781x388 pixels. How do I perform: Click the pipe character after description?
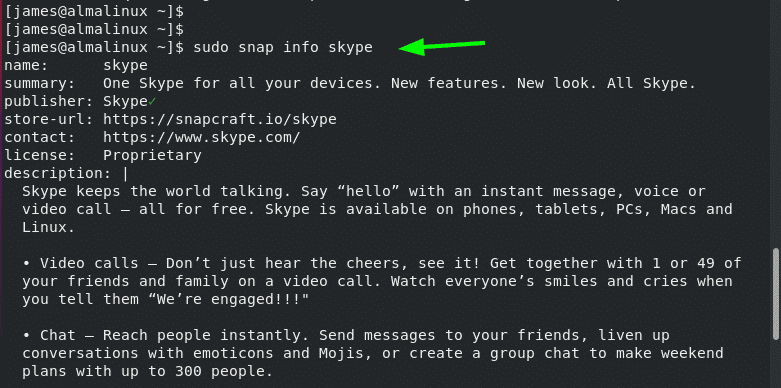pyautogui.click(x=125, y=174)
